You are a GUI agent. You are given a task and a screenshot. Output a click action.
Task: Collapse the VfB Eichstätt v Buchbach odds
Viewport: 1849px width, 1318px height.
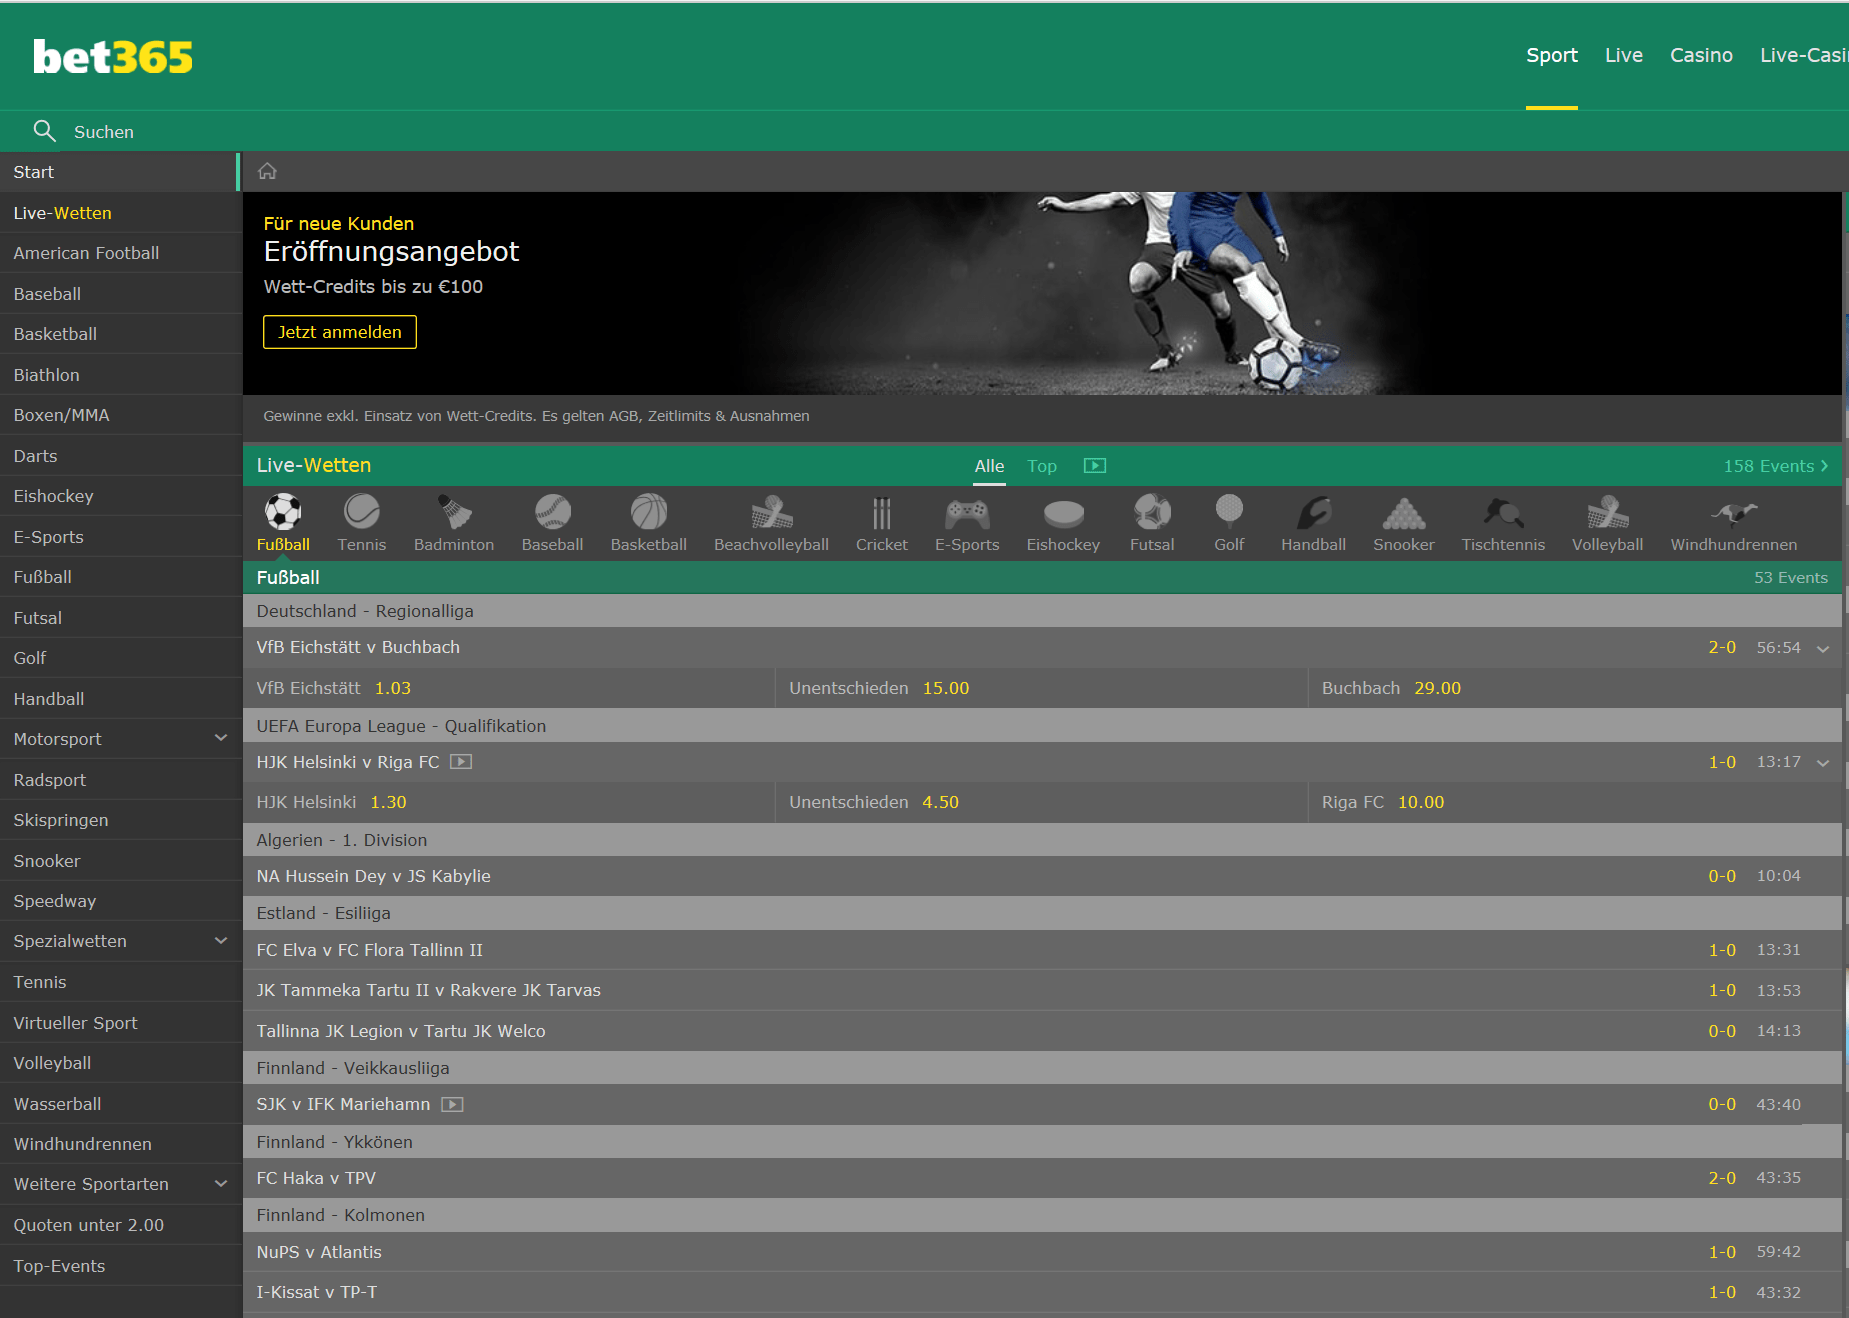point(1823,648)
